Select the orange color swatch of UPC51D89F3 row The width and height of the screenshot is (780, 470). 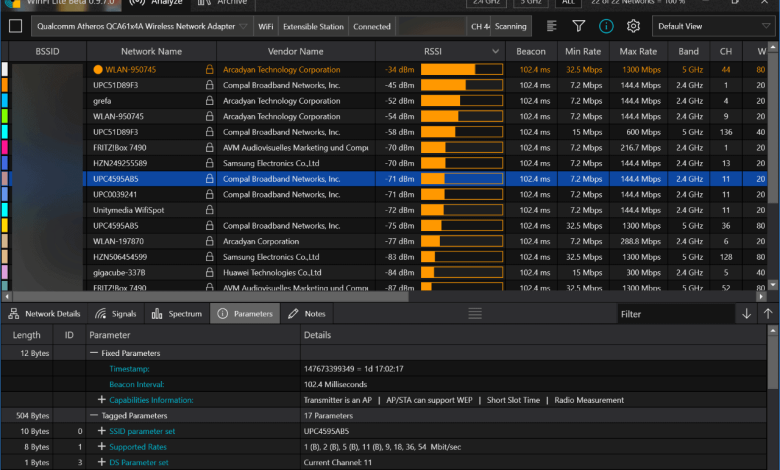(4, 85)
